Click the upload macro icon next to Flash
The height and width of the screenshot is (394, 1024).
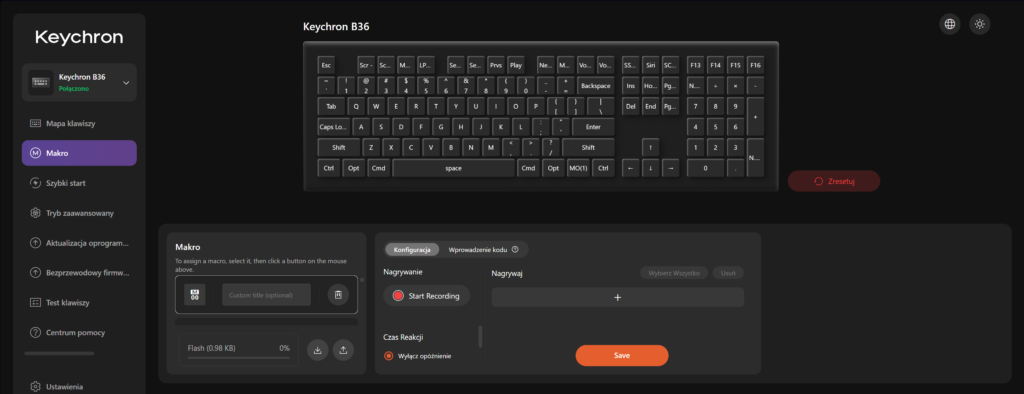click(343, 350)
